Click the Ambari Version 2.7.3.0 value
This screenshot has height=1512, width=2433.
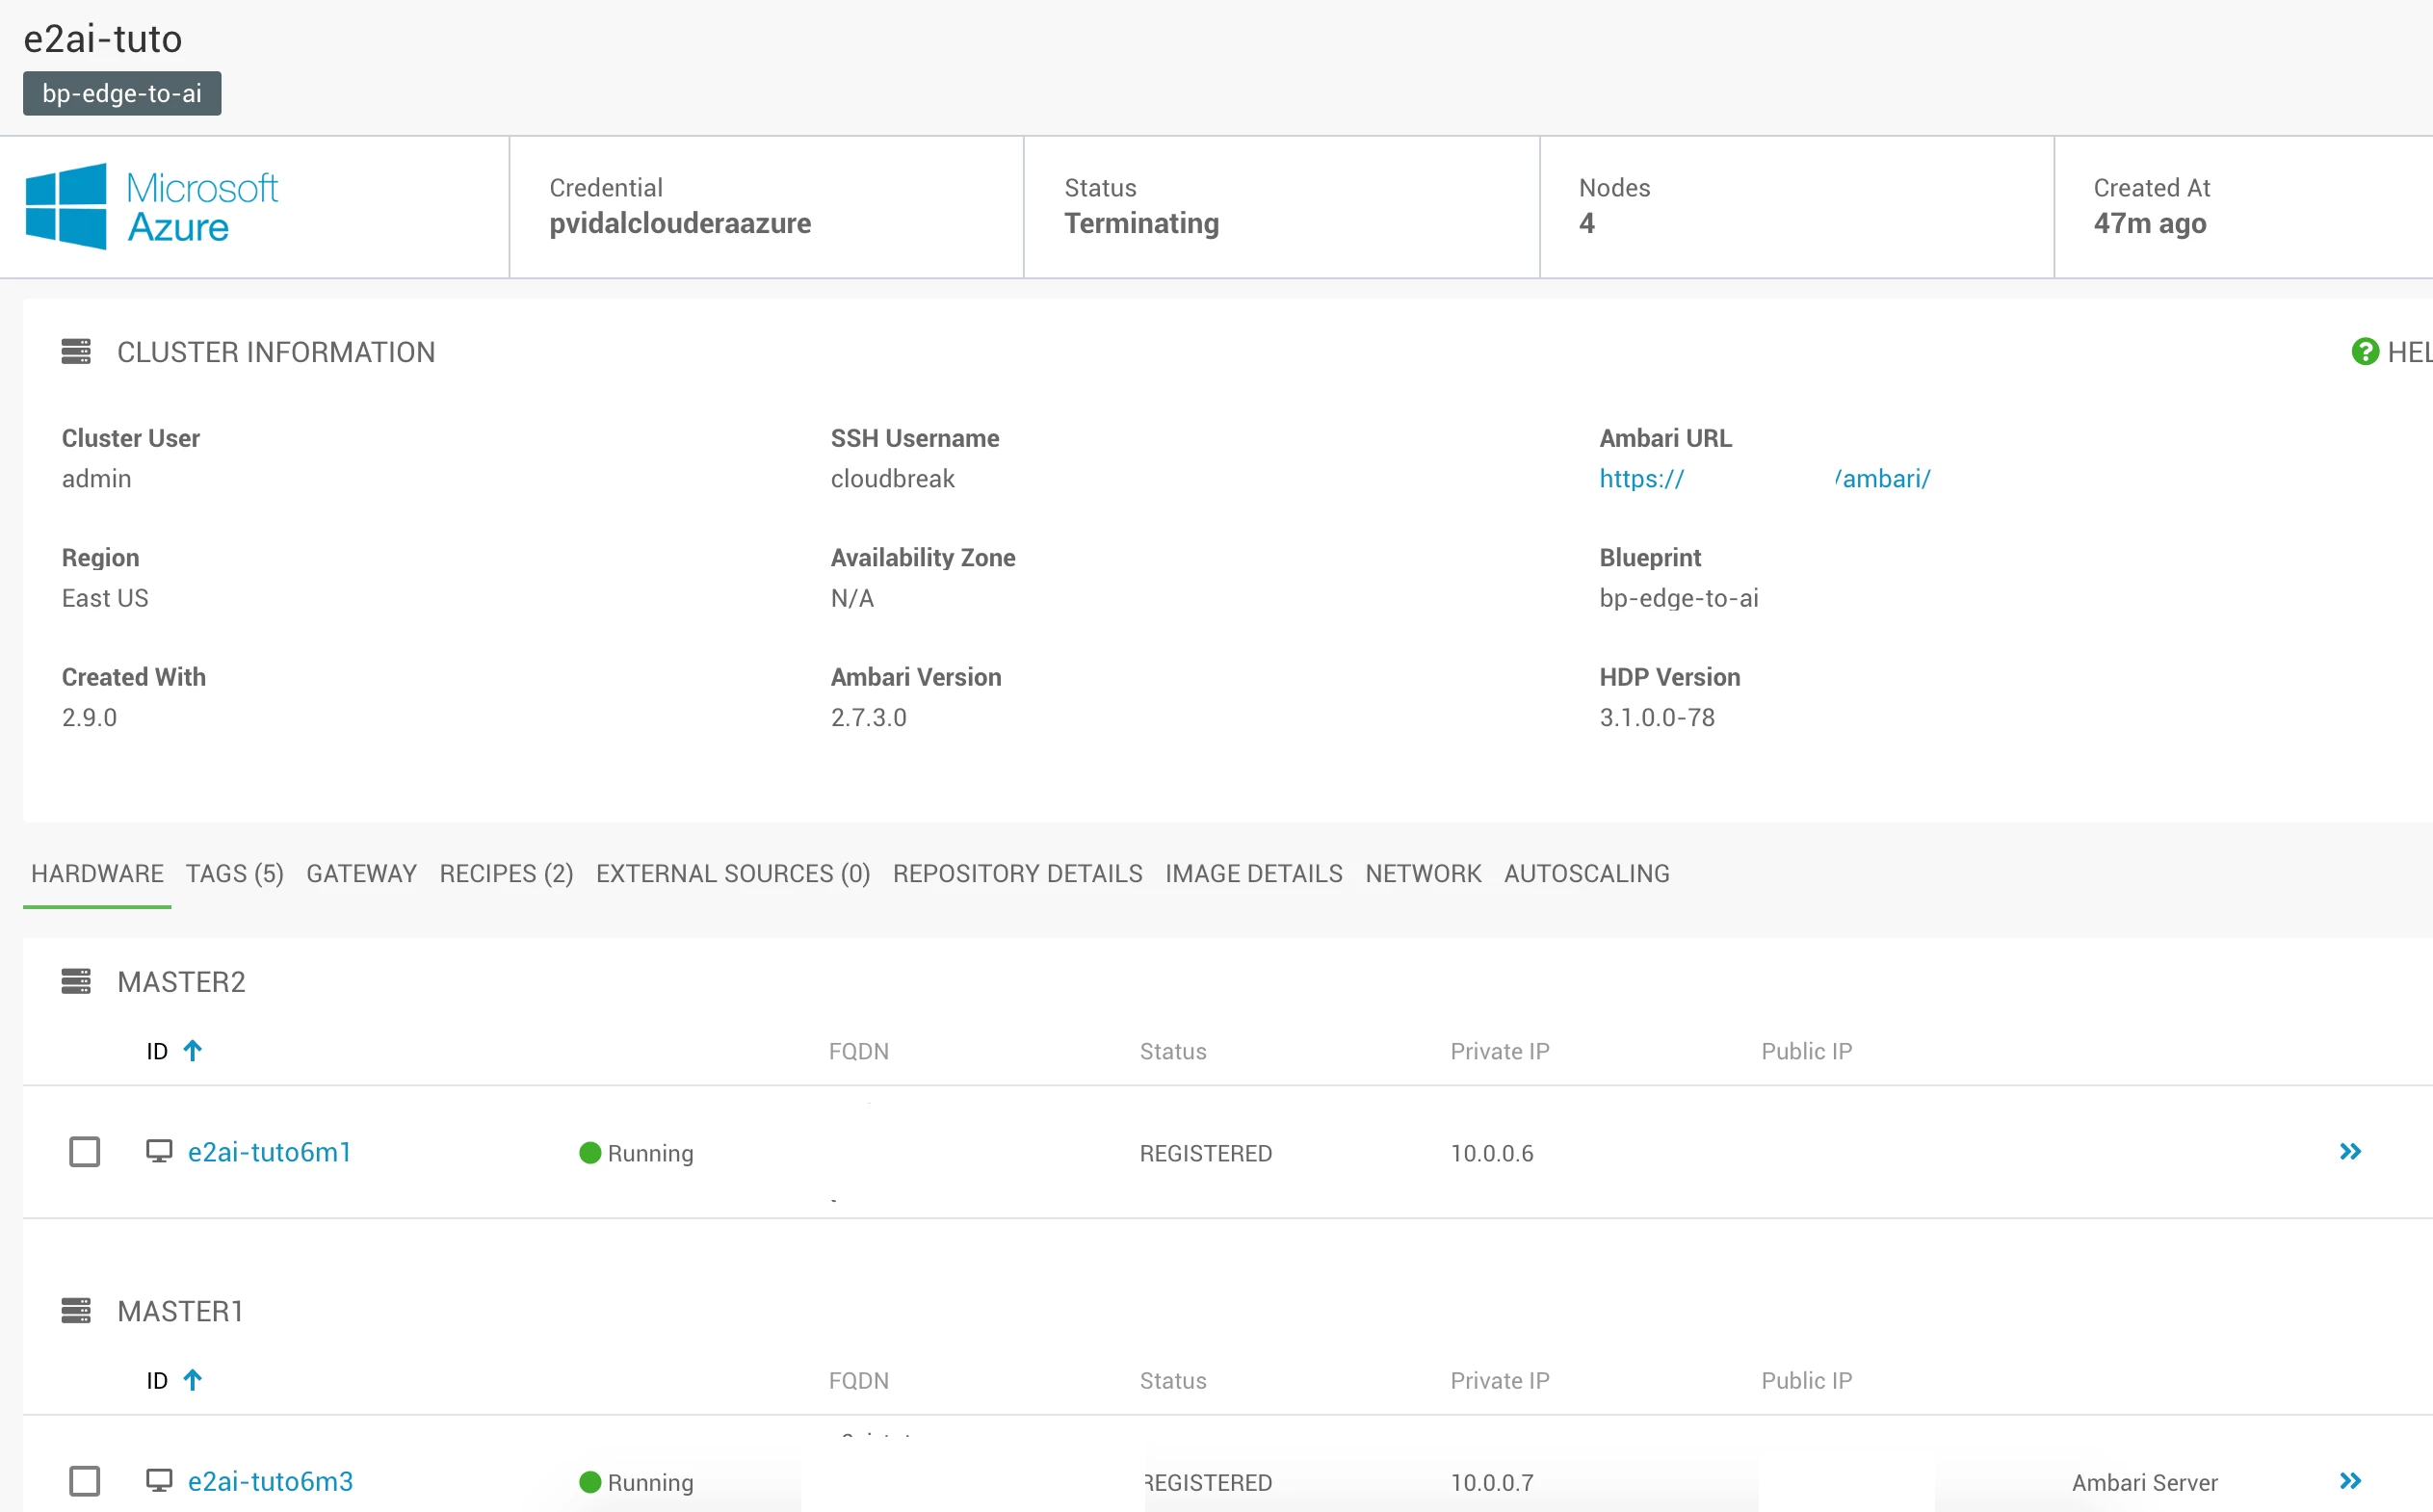click(x=869, y=718)
